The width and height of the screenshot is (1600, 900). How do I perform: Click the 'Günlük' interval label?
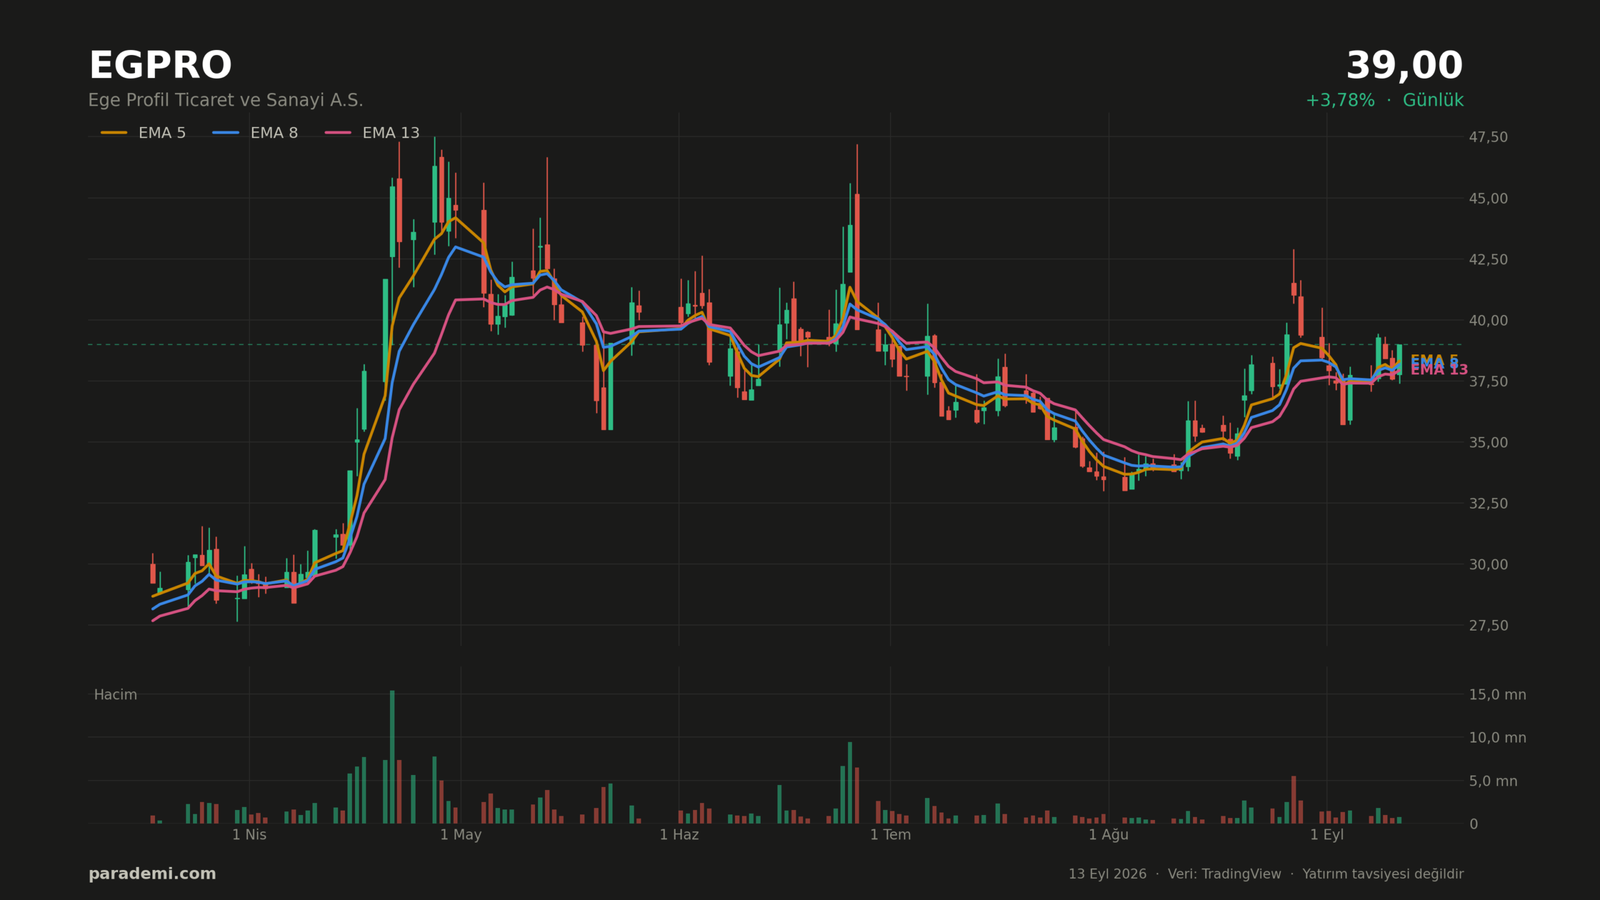coord(1433,101)
